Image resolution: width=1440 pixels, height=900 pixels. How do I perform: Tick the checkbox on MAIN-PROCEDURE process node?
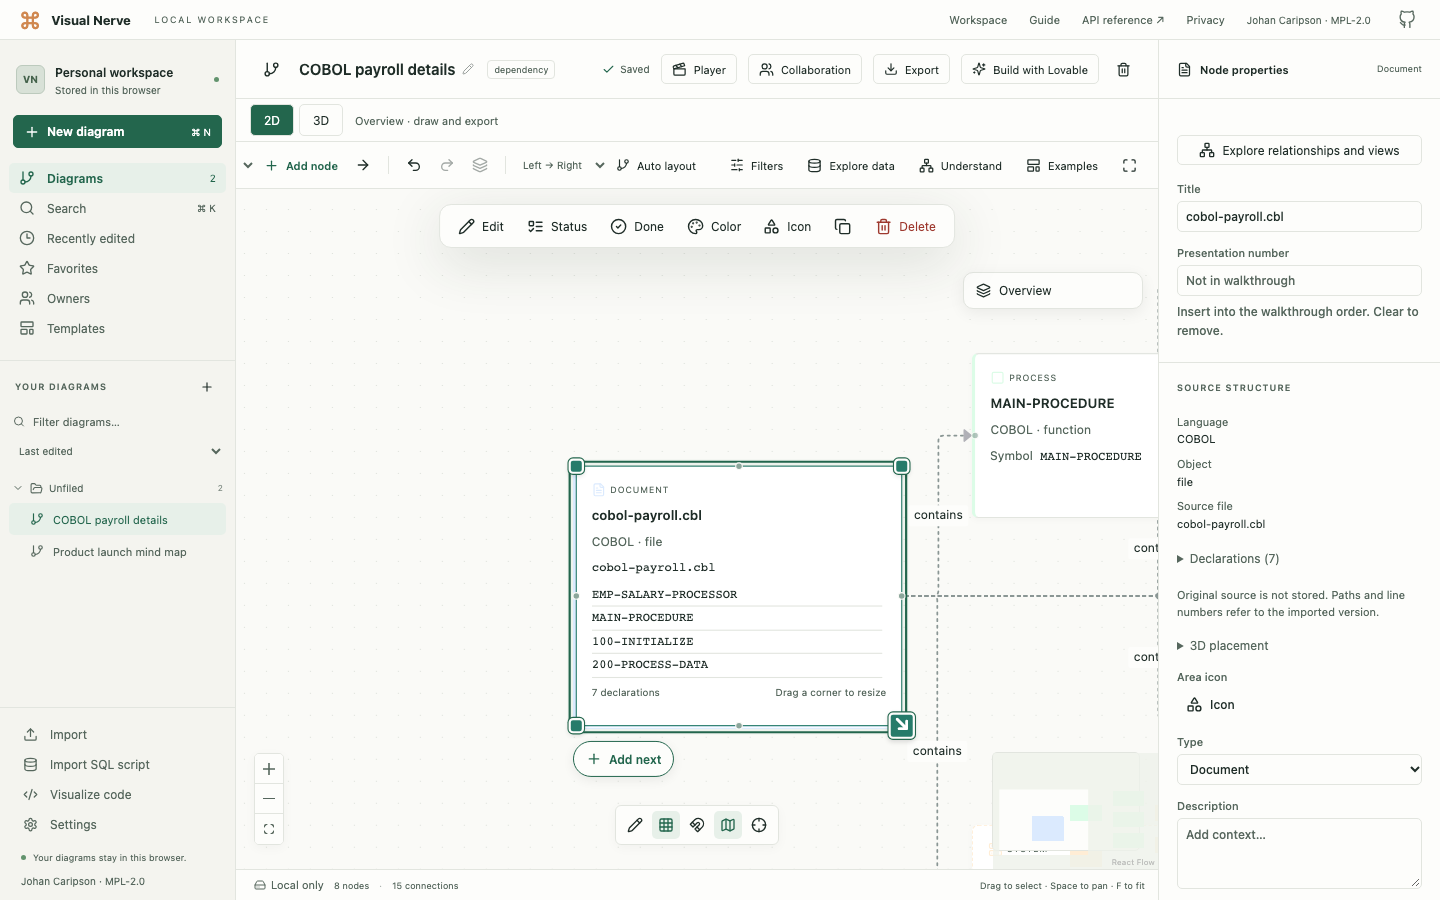pos(997,378)
